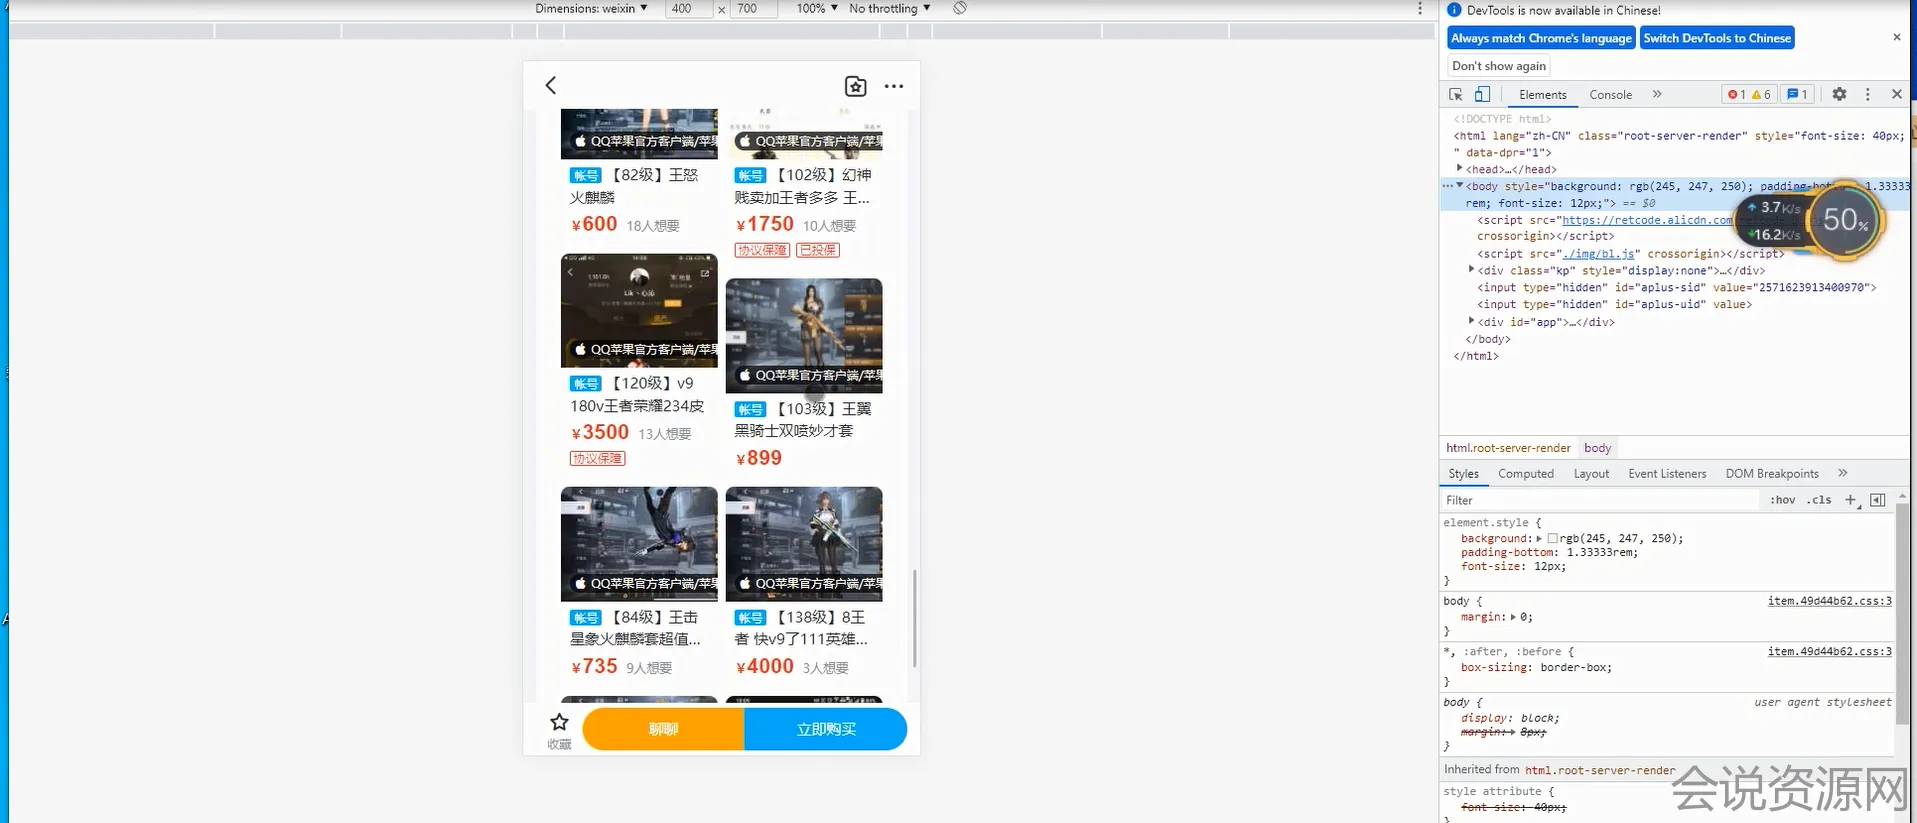Activate the inspect element picker tool
1917x823 pixels.
pos(1456,94)
